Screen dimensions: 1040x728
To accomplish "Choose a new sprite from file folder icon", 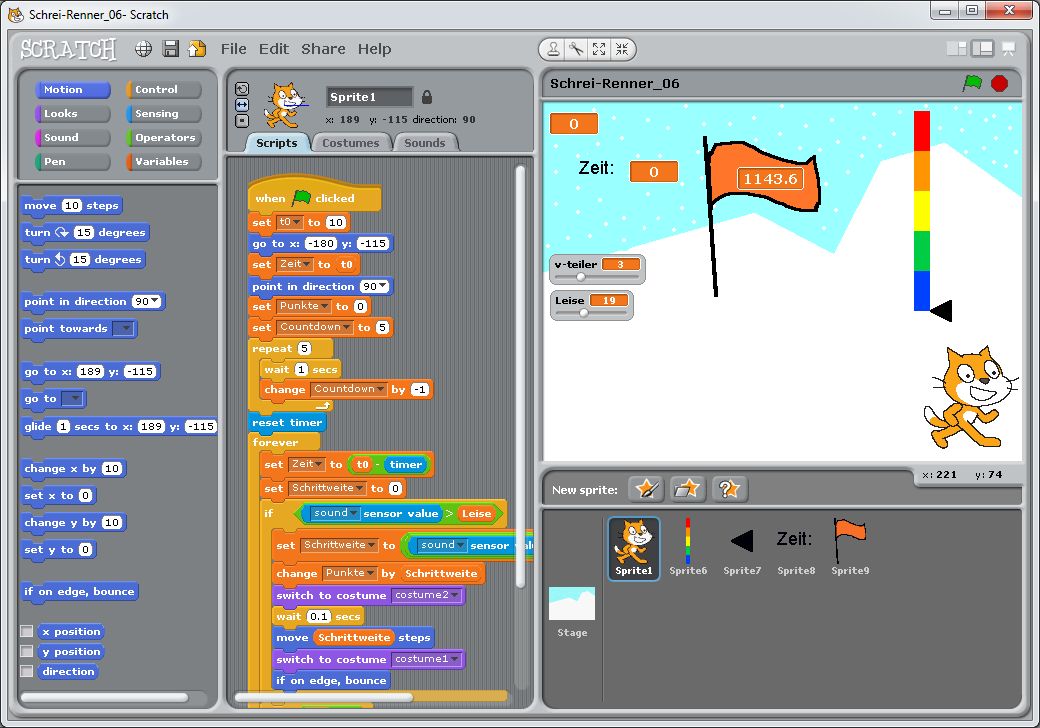I will click(x=687, y=489).
